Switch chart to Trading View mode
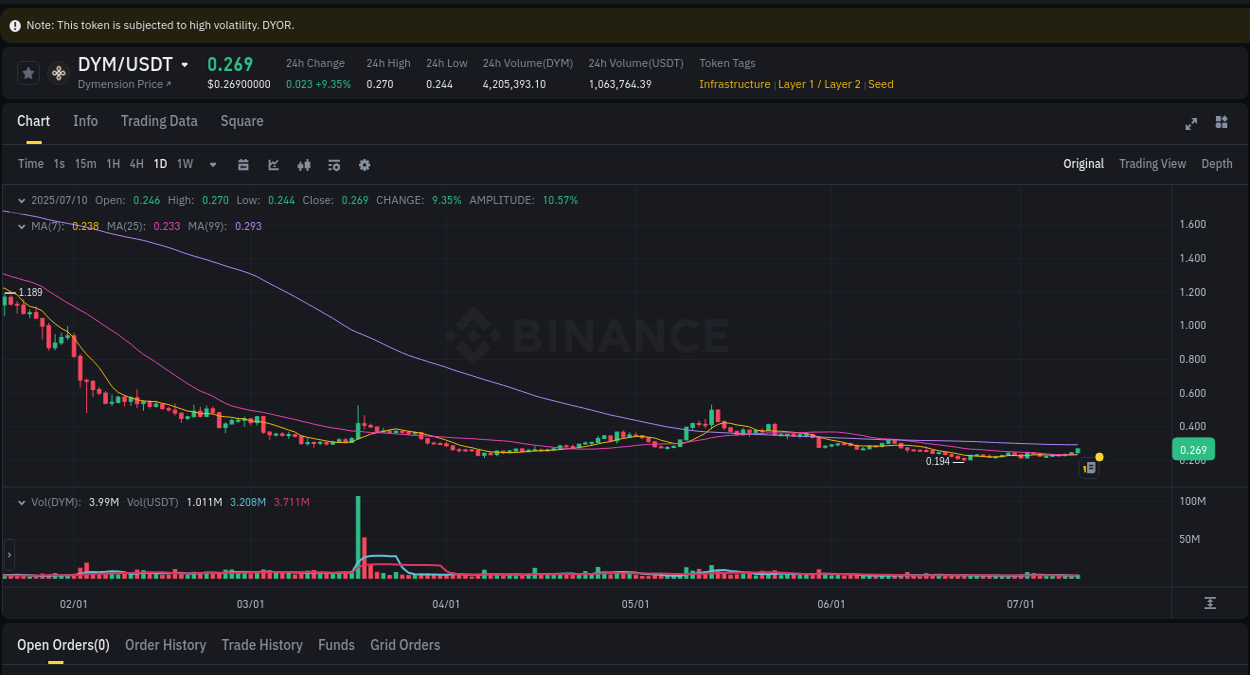Screen dimensions: 1250x675 pyautogui.click(x=1152, y=163)
